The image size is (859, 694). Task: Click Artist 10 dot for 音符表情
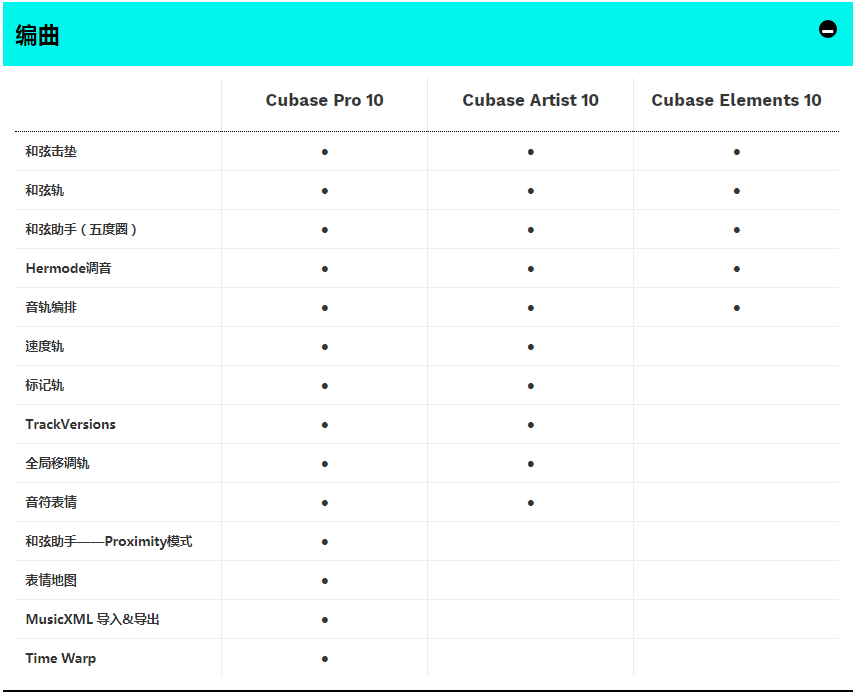[x=531, y=503]
